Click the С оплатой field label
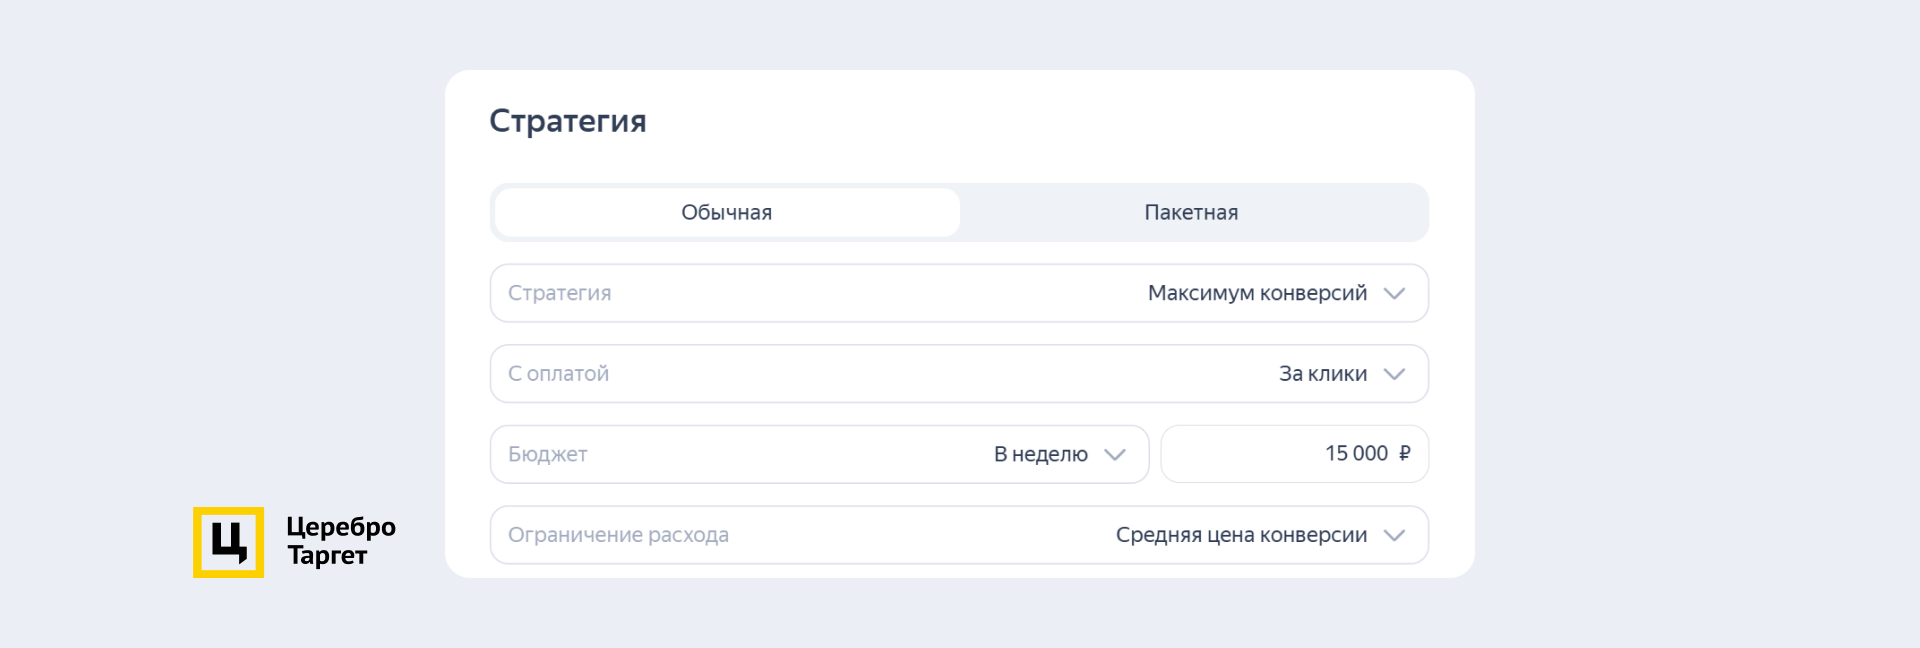The width and height of the screenshot is (1920, 648). pyautogui.click(x=558, y=374)
